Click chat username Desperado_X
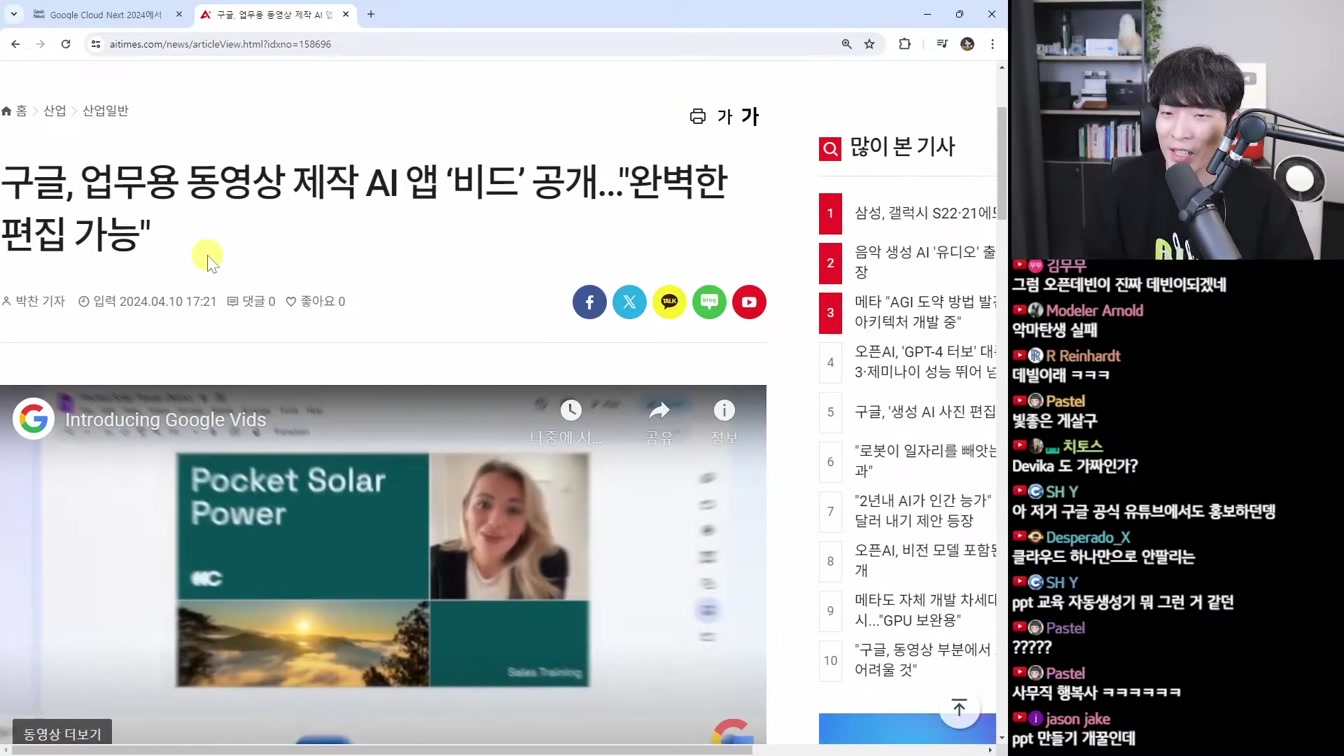Viewport: 1344px width, 756px height. (1088, 537)
